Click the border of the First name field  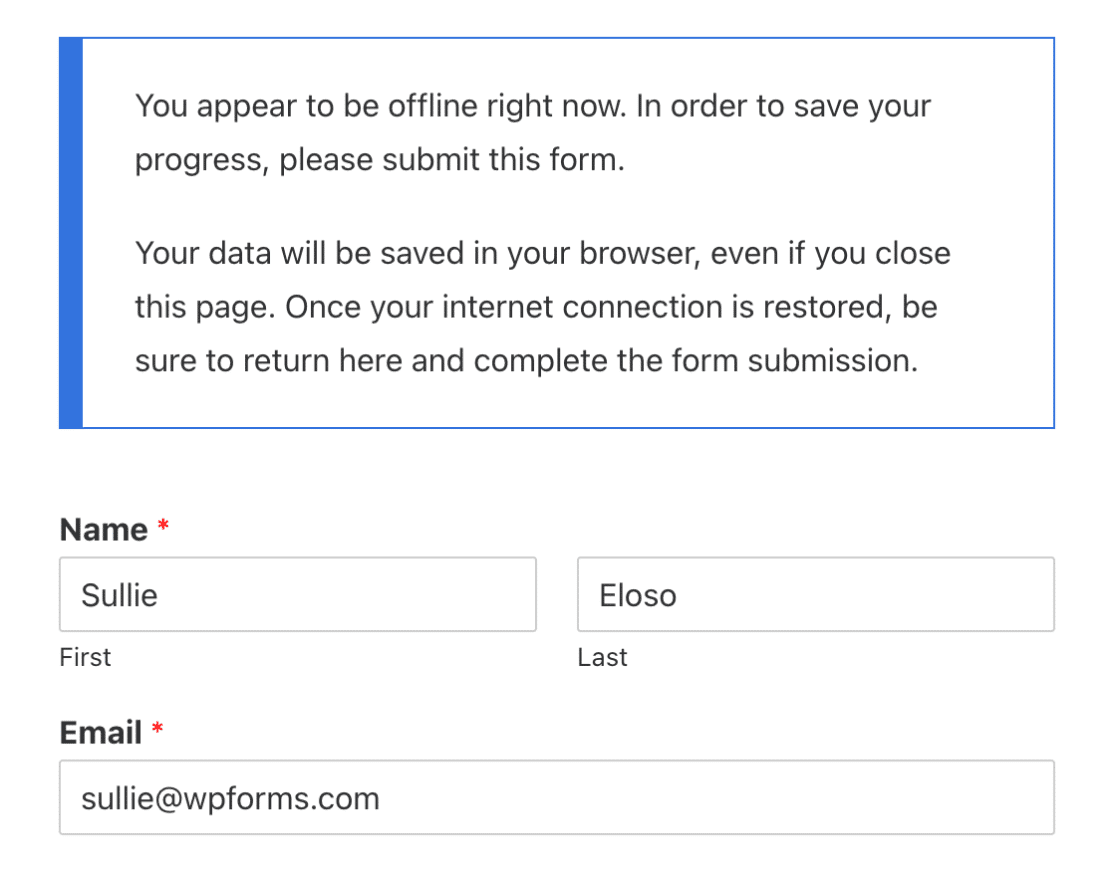click(297, 558)
